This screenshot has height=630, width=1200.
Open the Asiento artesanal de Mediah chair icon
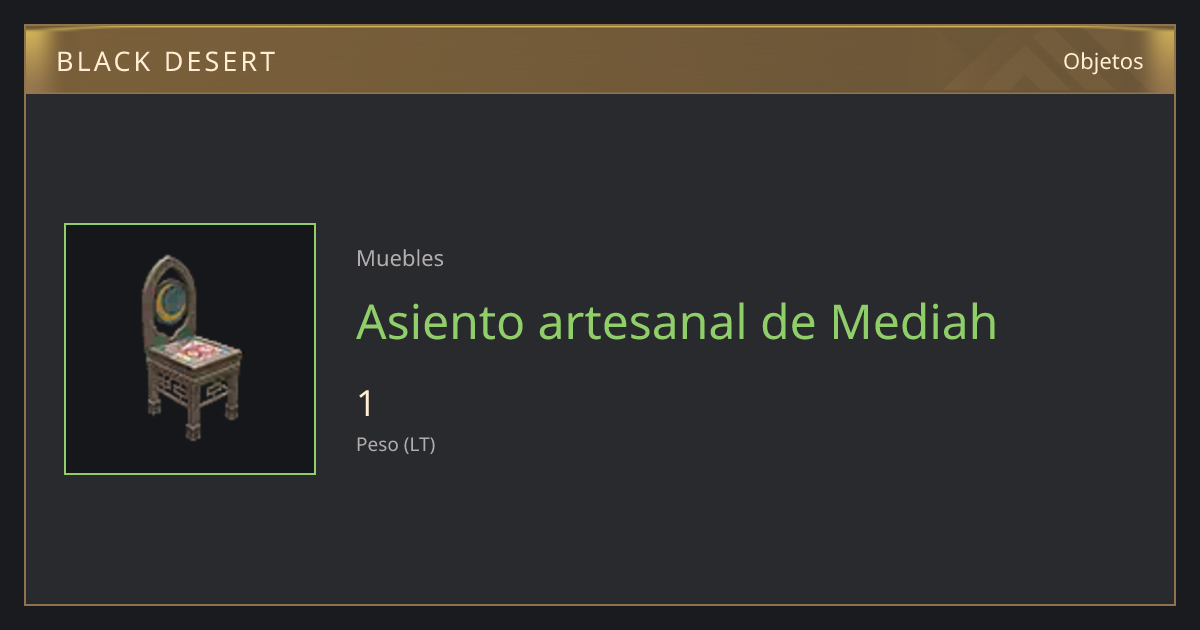pos(190,348)
